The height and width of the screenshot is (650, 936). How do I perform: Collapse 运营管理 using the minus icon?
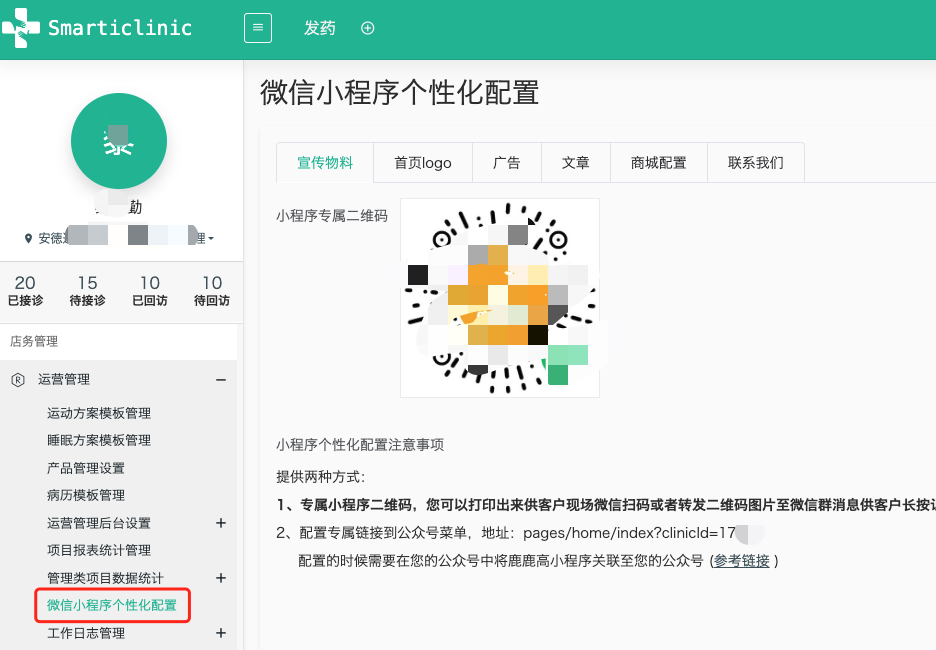(x=221, y=380)
